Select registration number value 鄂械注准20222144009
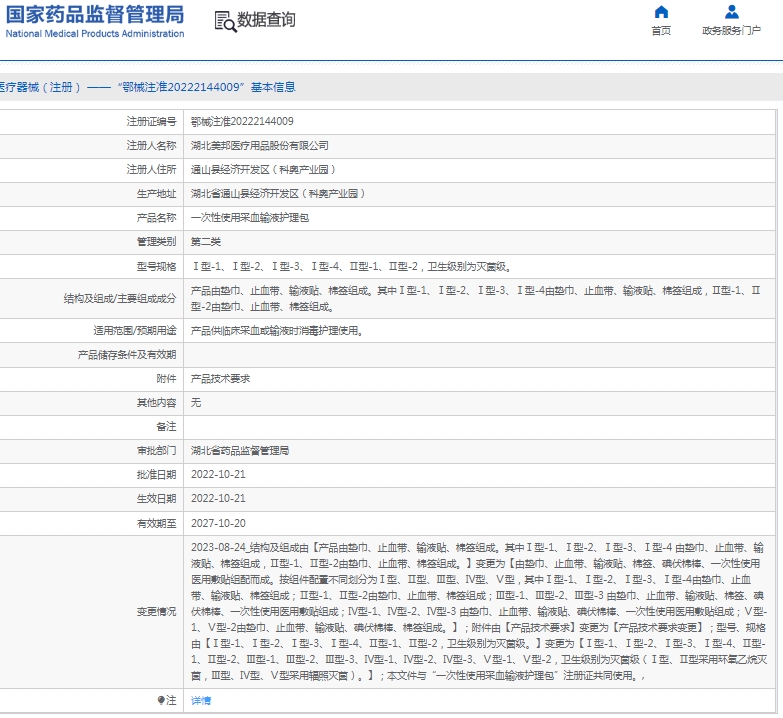The height and width of the screenshot is (718, 783). click(x=242, y=121)
